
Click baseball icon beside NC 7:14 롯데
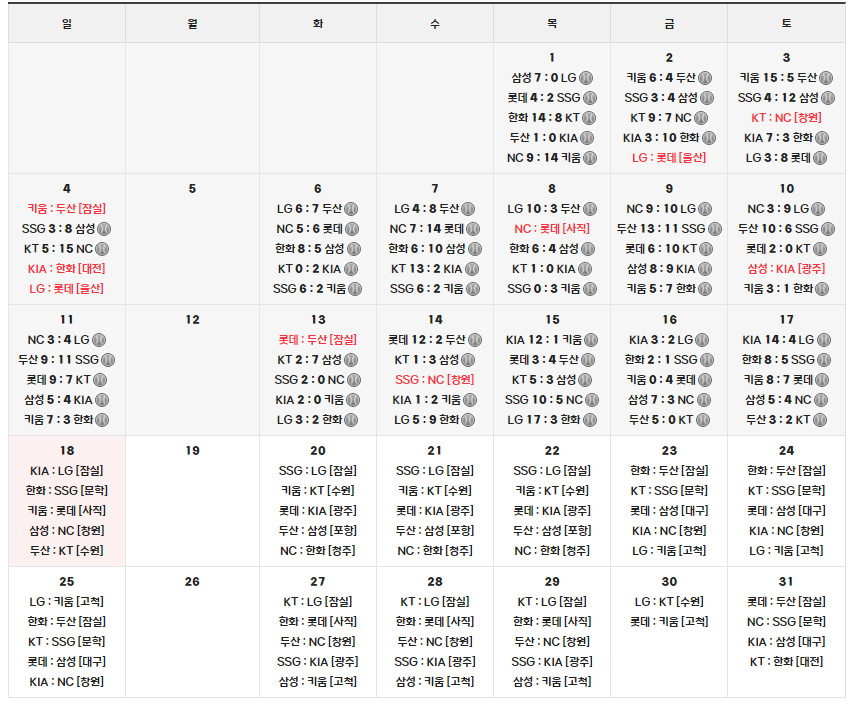(x=473, y=229)
